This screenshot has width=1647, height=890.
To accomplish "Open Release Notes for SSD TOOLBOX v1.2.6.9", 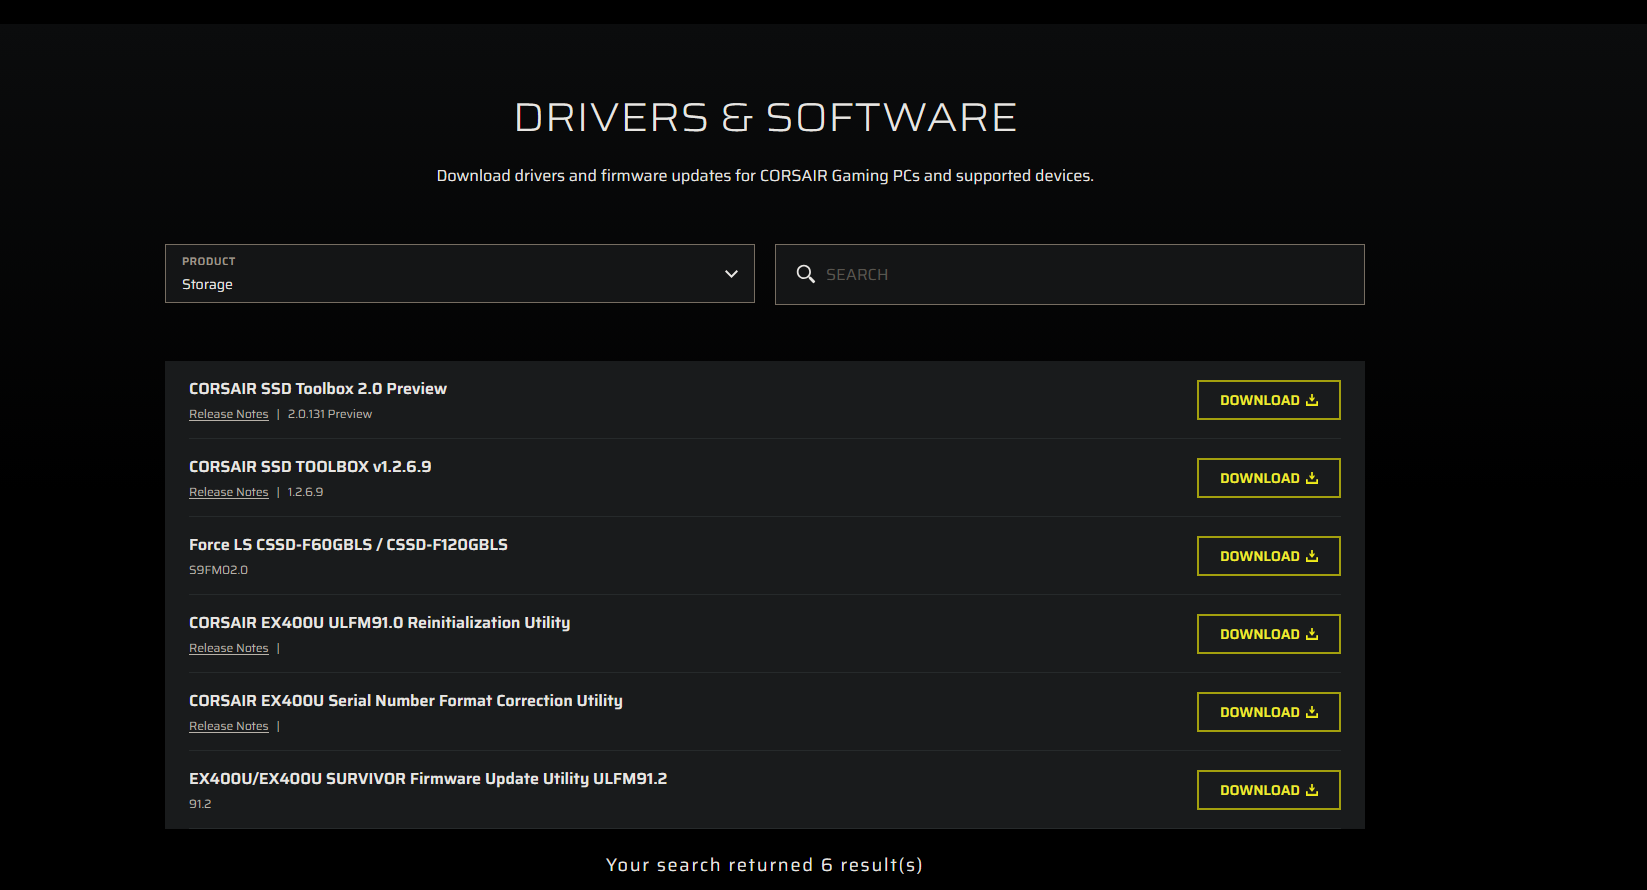I will coord(229,492).
